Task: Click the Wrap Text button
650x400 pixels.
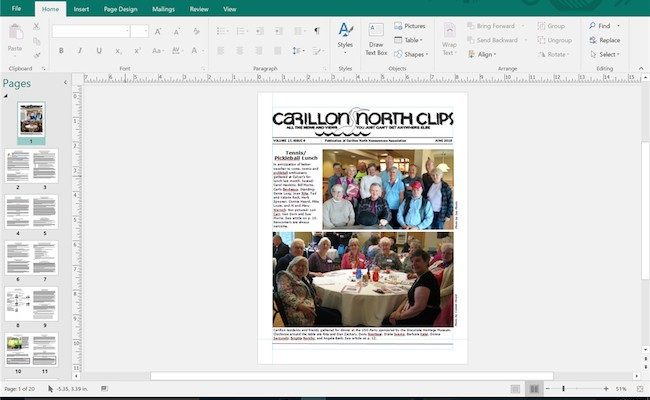Action: point(449,39)
